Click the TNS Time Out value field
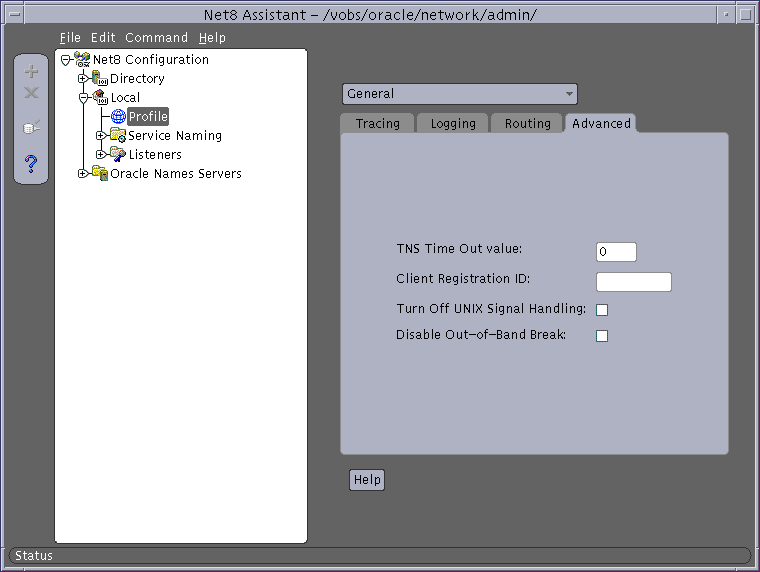760x572 pixels. tap(616, 252)
